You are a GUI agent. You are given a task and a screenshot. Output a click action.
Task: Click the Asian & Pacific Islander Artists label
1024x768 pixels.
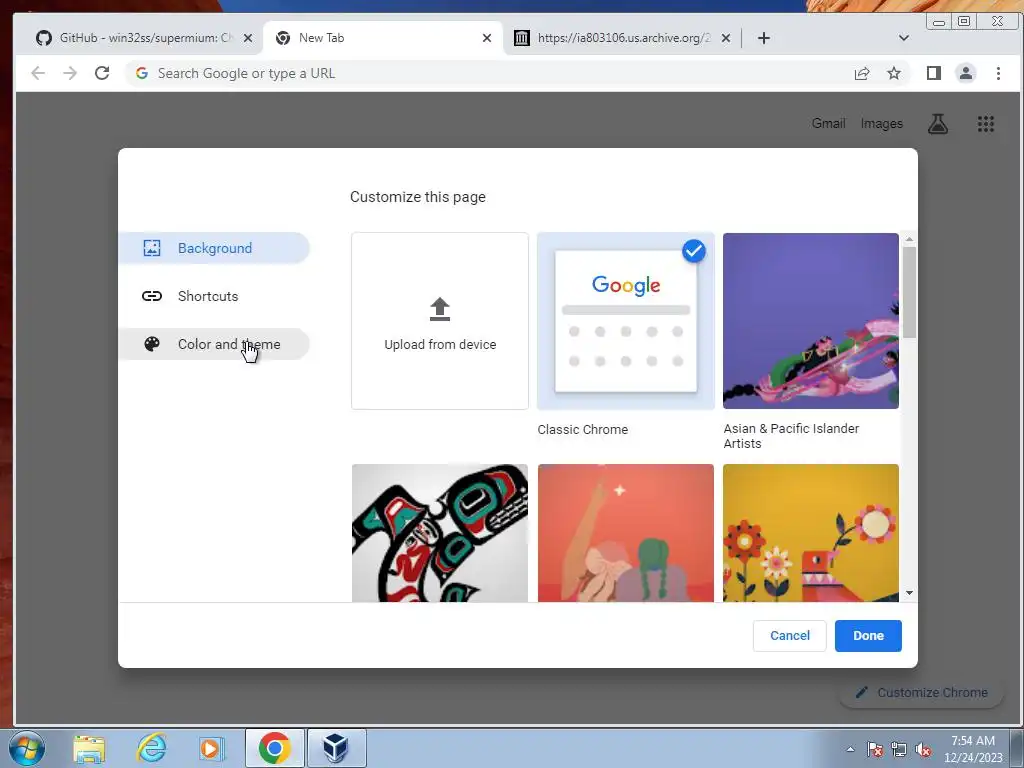tap(791, 436)
